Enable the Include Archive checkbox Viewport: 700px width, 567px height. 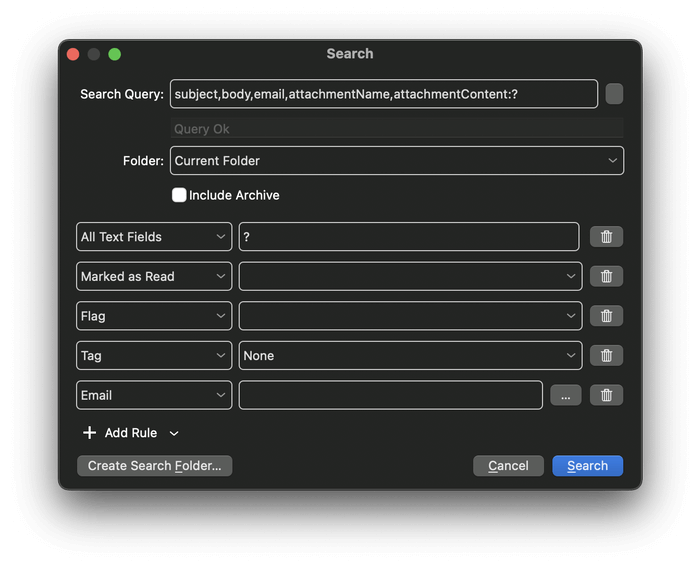[x=179, y=195]
